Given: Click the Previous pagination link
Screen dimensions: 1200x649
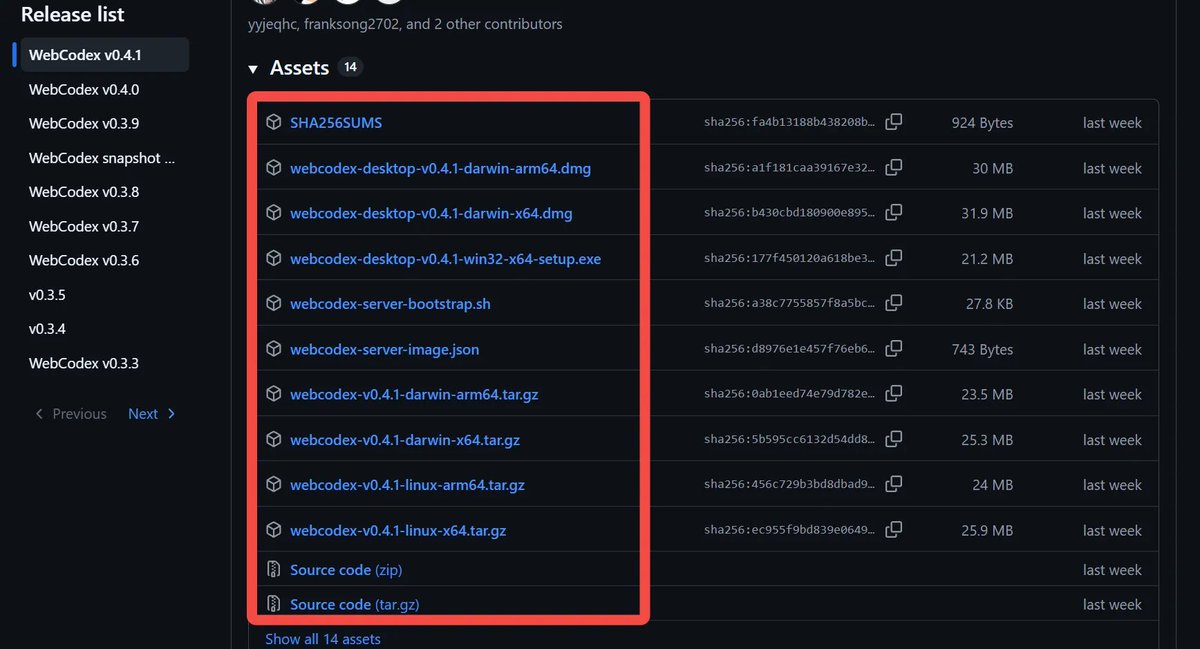Looking at the screenshot, I should [x=70, y=414].
